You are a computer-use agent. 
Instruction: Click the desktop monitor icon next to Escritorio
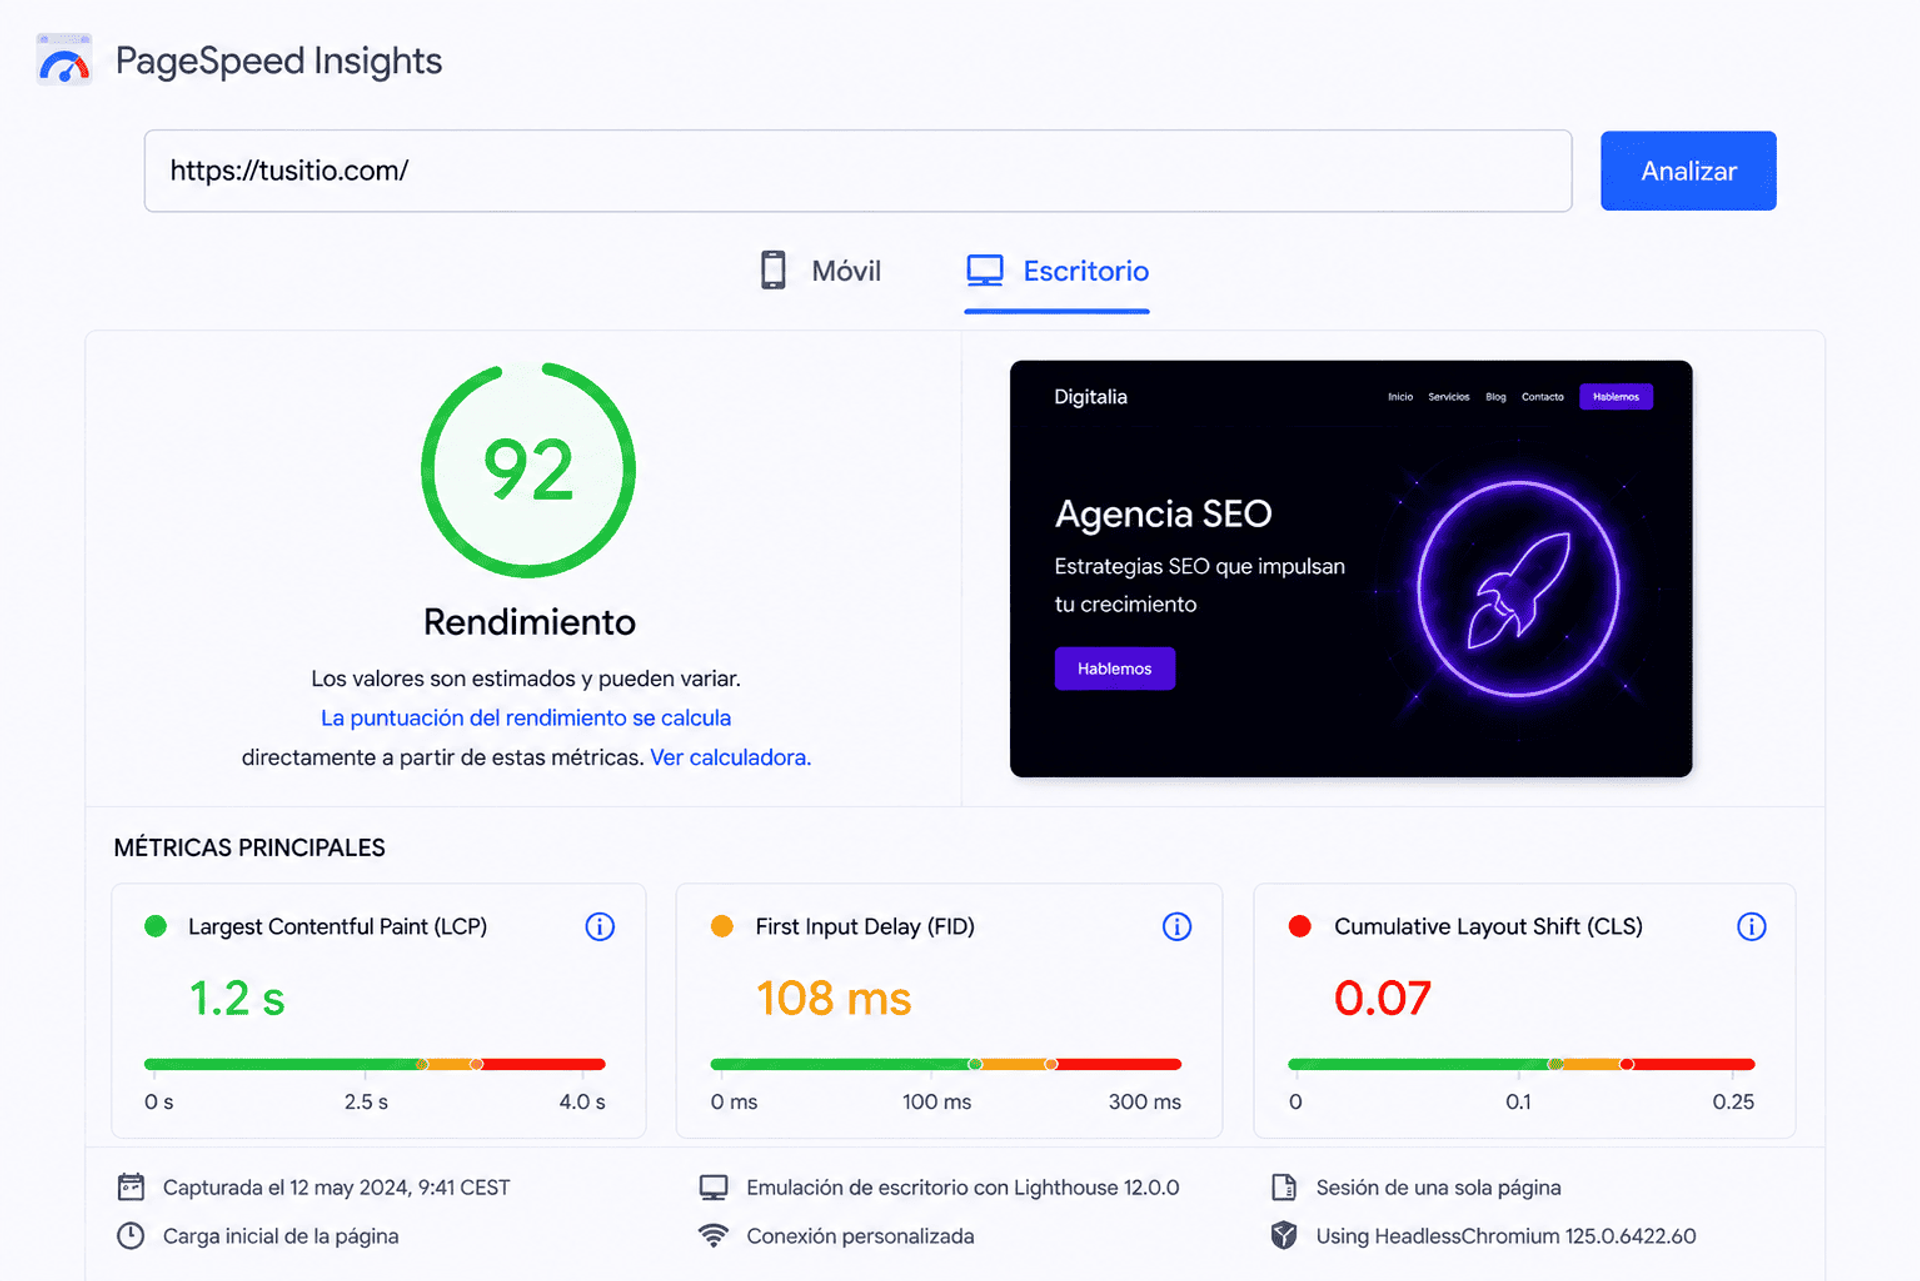click(985, 270)
